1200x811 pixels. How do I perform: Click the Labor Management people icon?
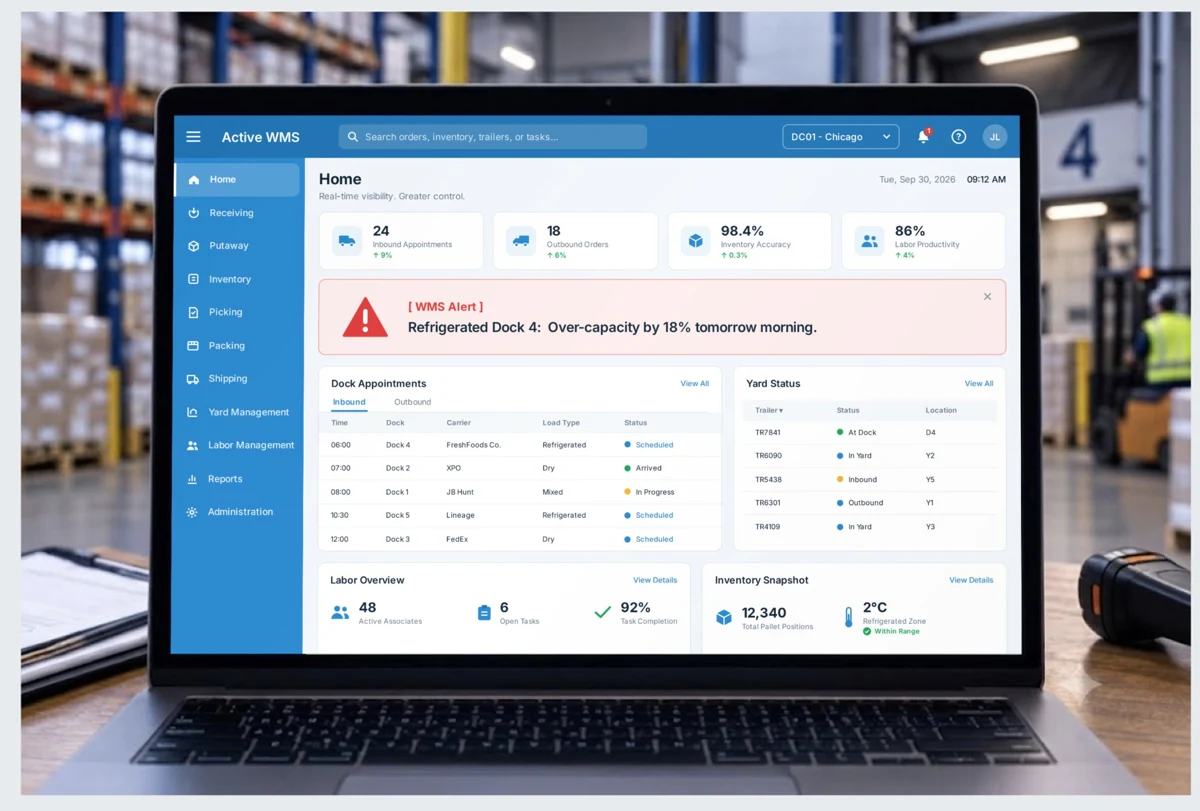193,446
